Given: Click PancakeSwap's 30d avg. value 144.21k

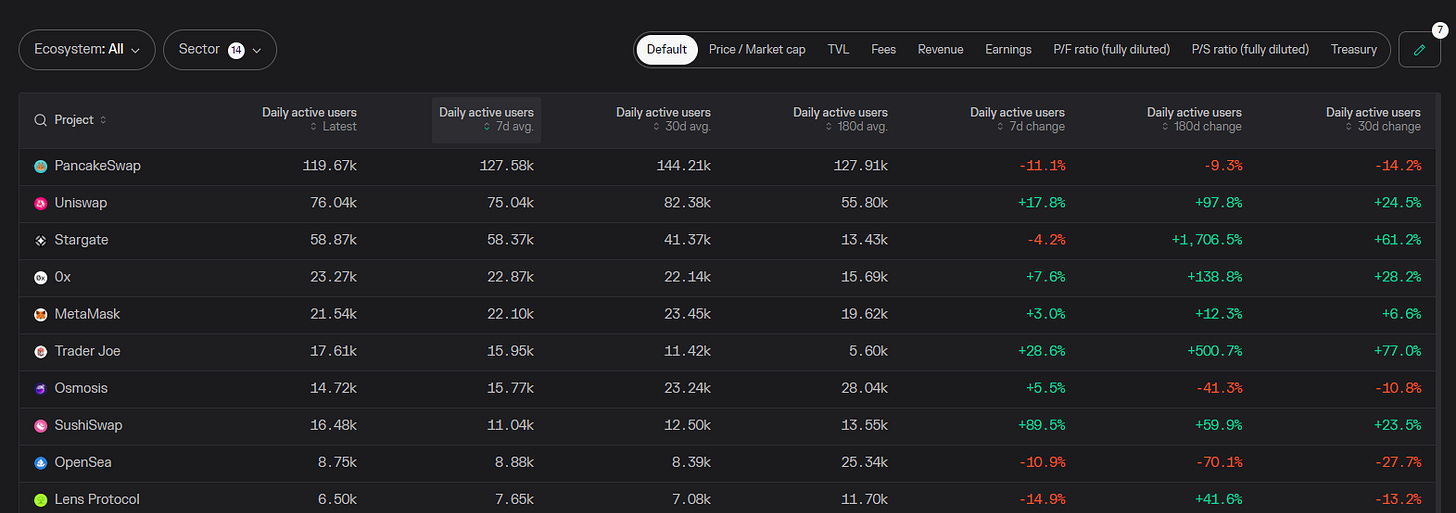Looking at the screenshot, I should (683, 166).
